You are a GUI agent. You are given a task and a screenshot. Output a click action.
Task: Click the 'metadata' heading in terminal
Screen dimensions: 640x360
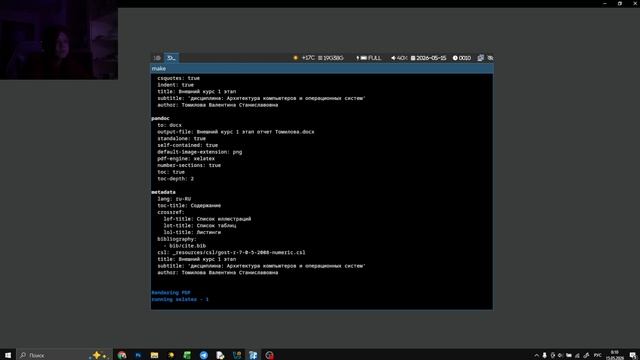(164, 192)
